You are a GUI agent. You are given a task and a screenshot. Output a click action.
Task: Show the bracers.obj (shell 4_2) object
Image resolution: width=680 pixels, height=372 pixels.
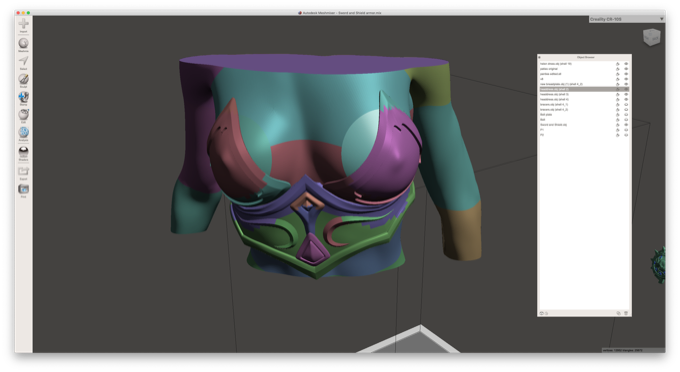(626, 110)
